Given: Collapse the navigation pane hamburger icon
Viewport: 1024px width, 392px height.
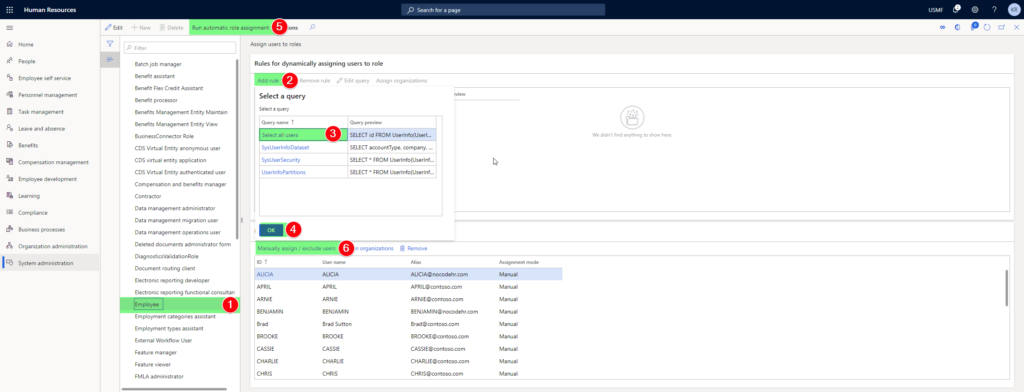Looking at the screenshot, I should (9, 27).
